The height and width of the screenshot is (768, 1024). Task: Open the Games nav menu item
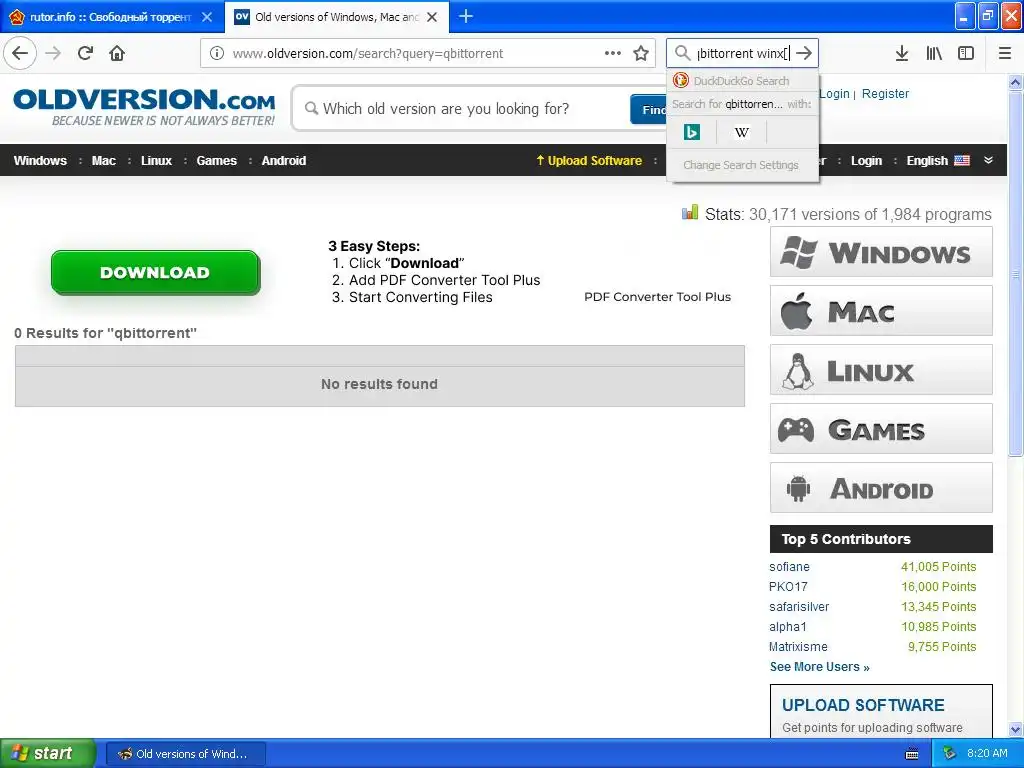click(216, 161)
